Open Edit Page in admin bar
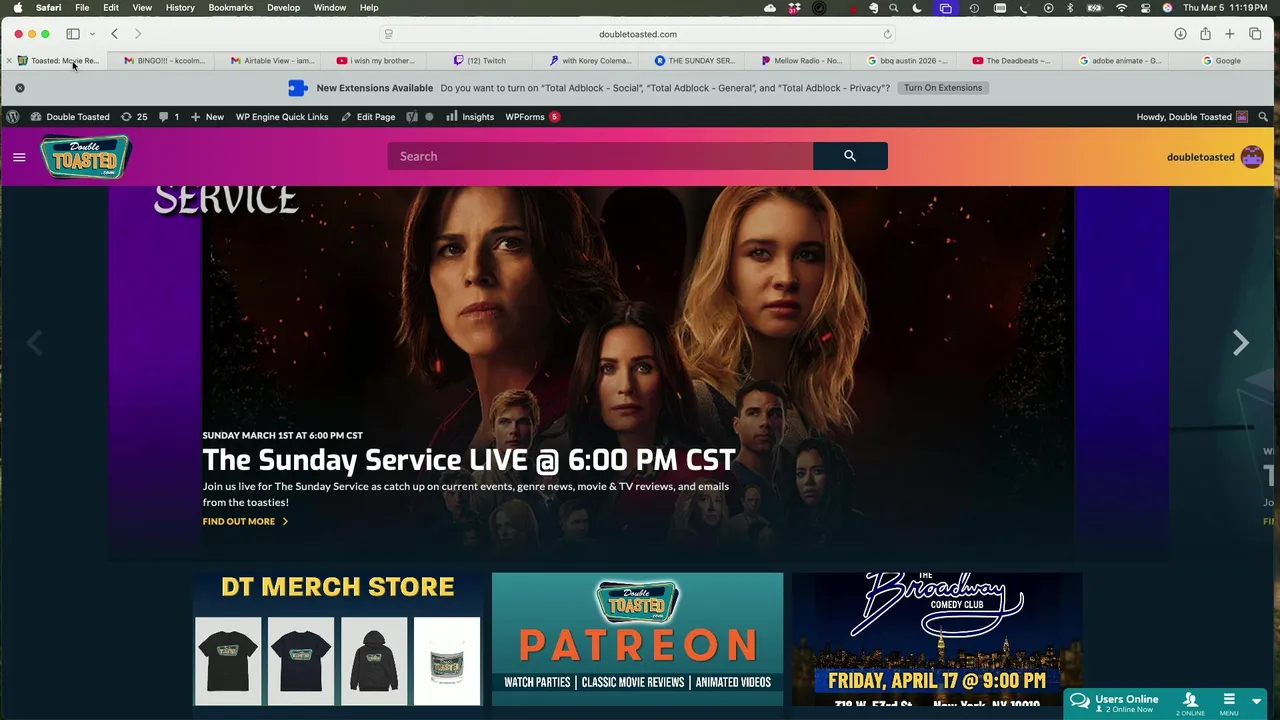1280x720 pixels. (x=368, y=117)
